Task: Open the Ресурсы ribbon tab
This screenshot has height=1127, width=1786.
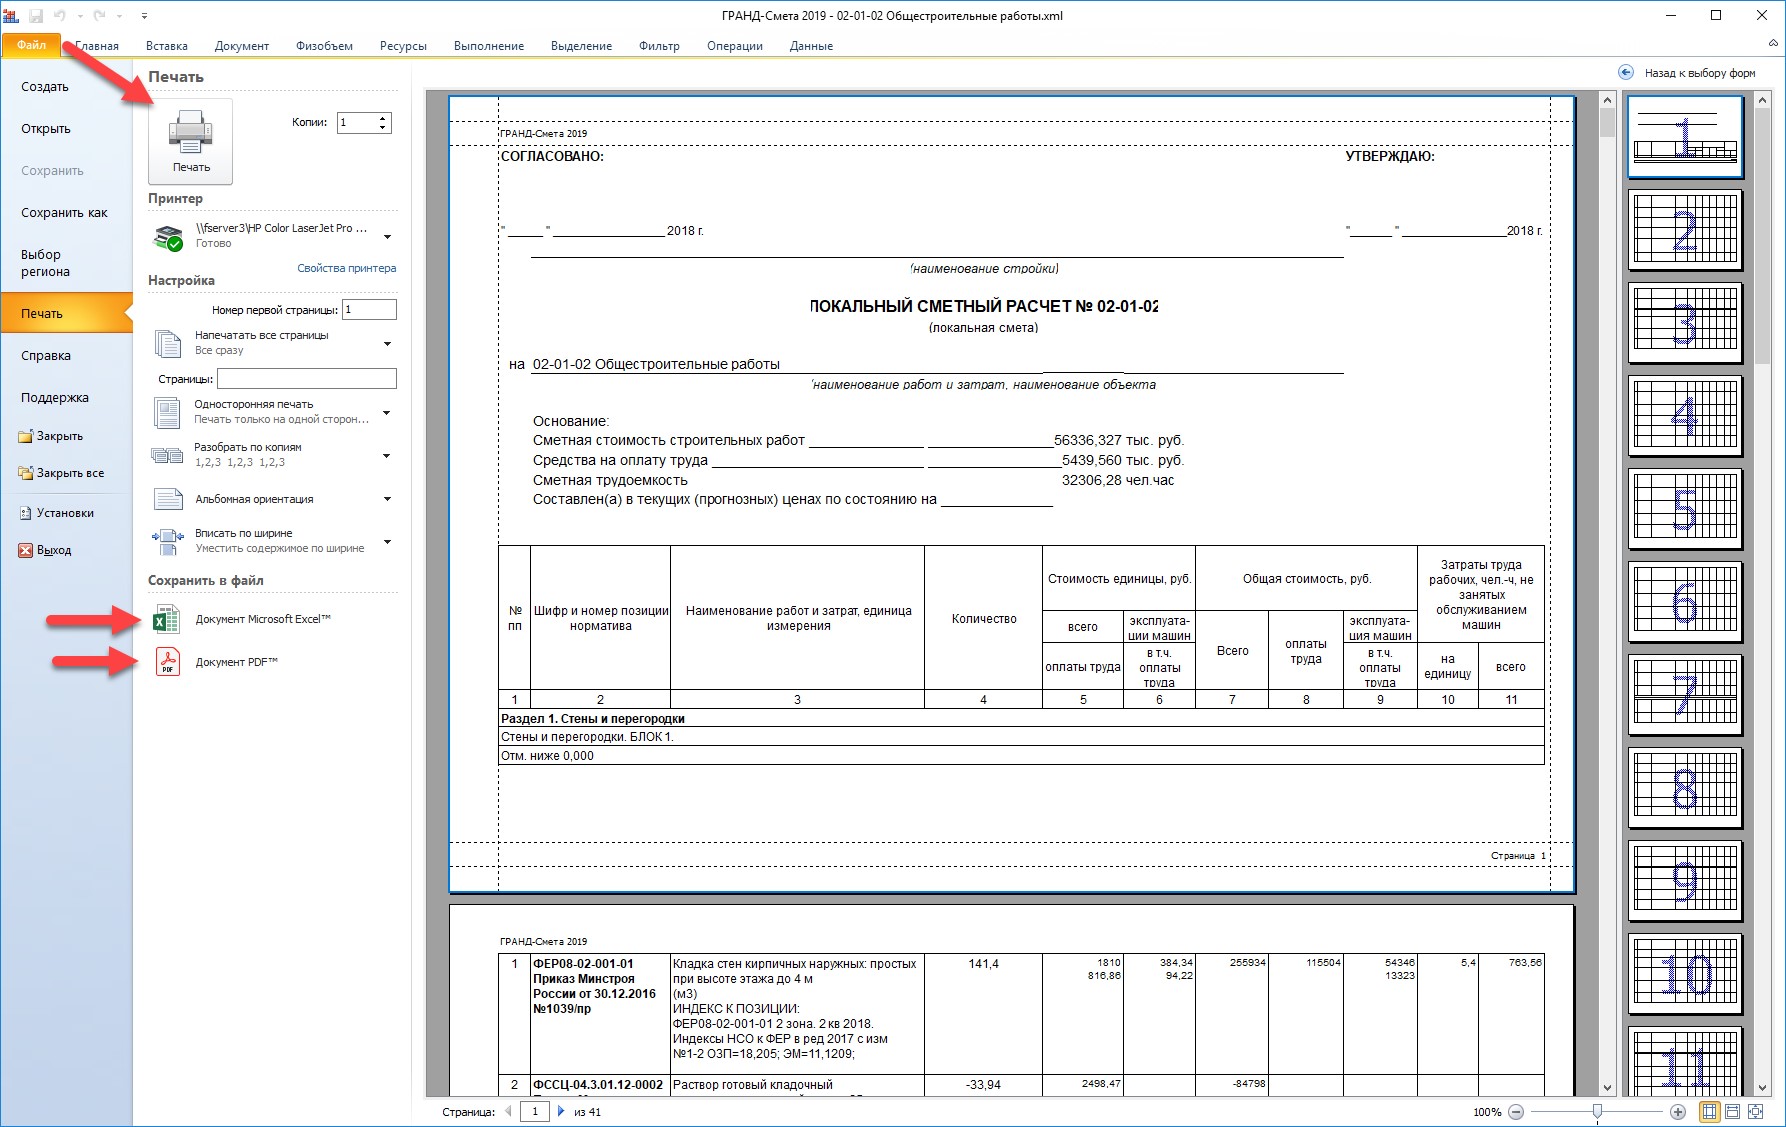Action: pyautogui.click(x=403, y=46)
